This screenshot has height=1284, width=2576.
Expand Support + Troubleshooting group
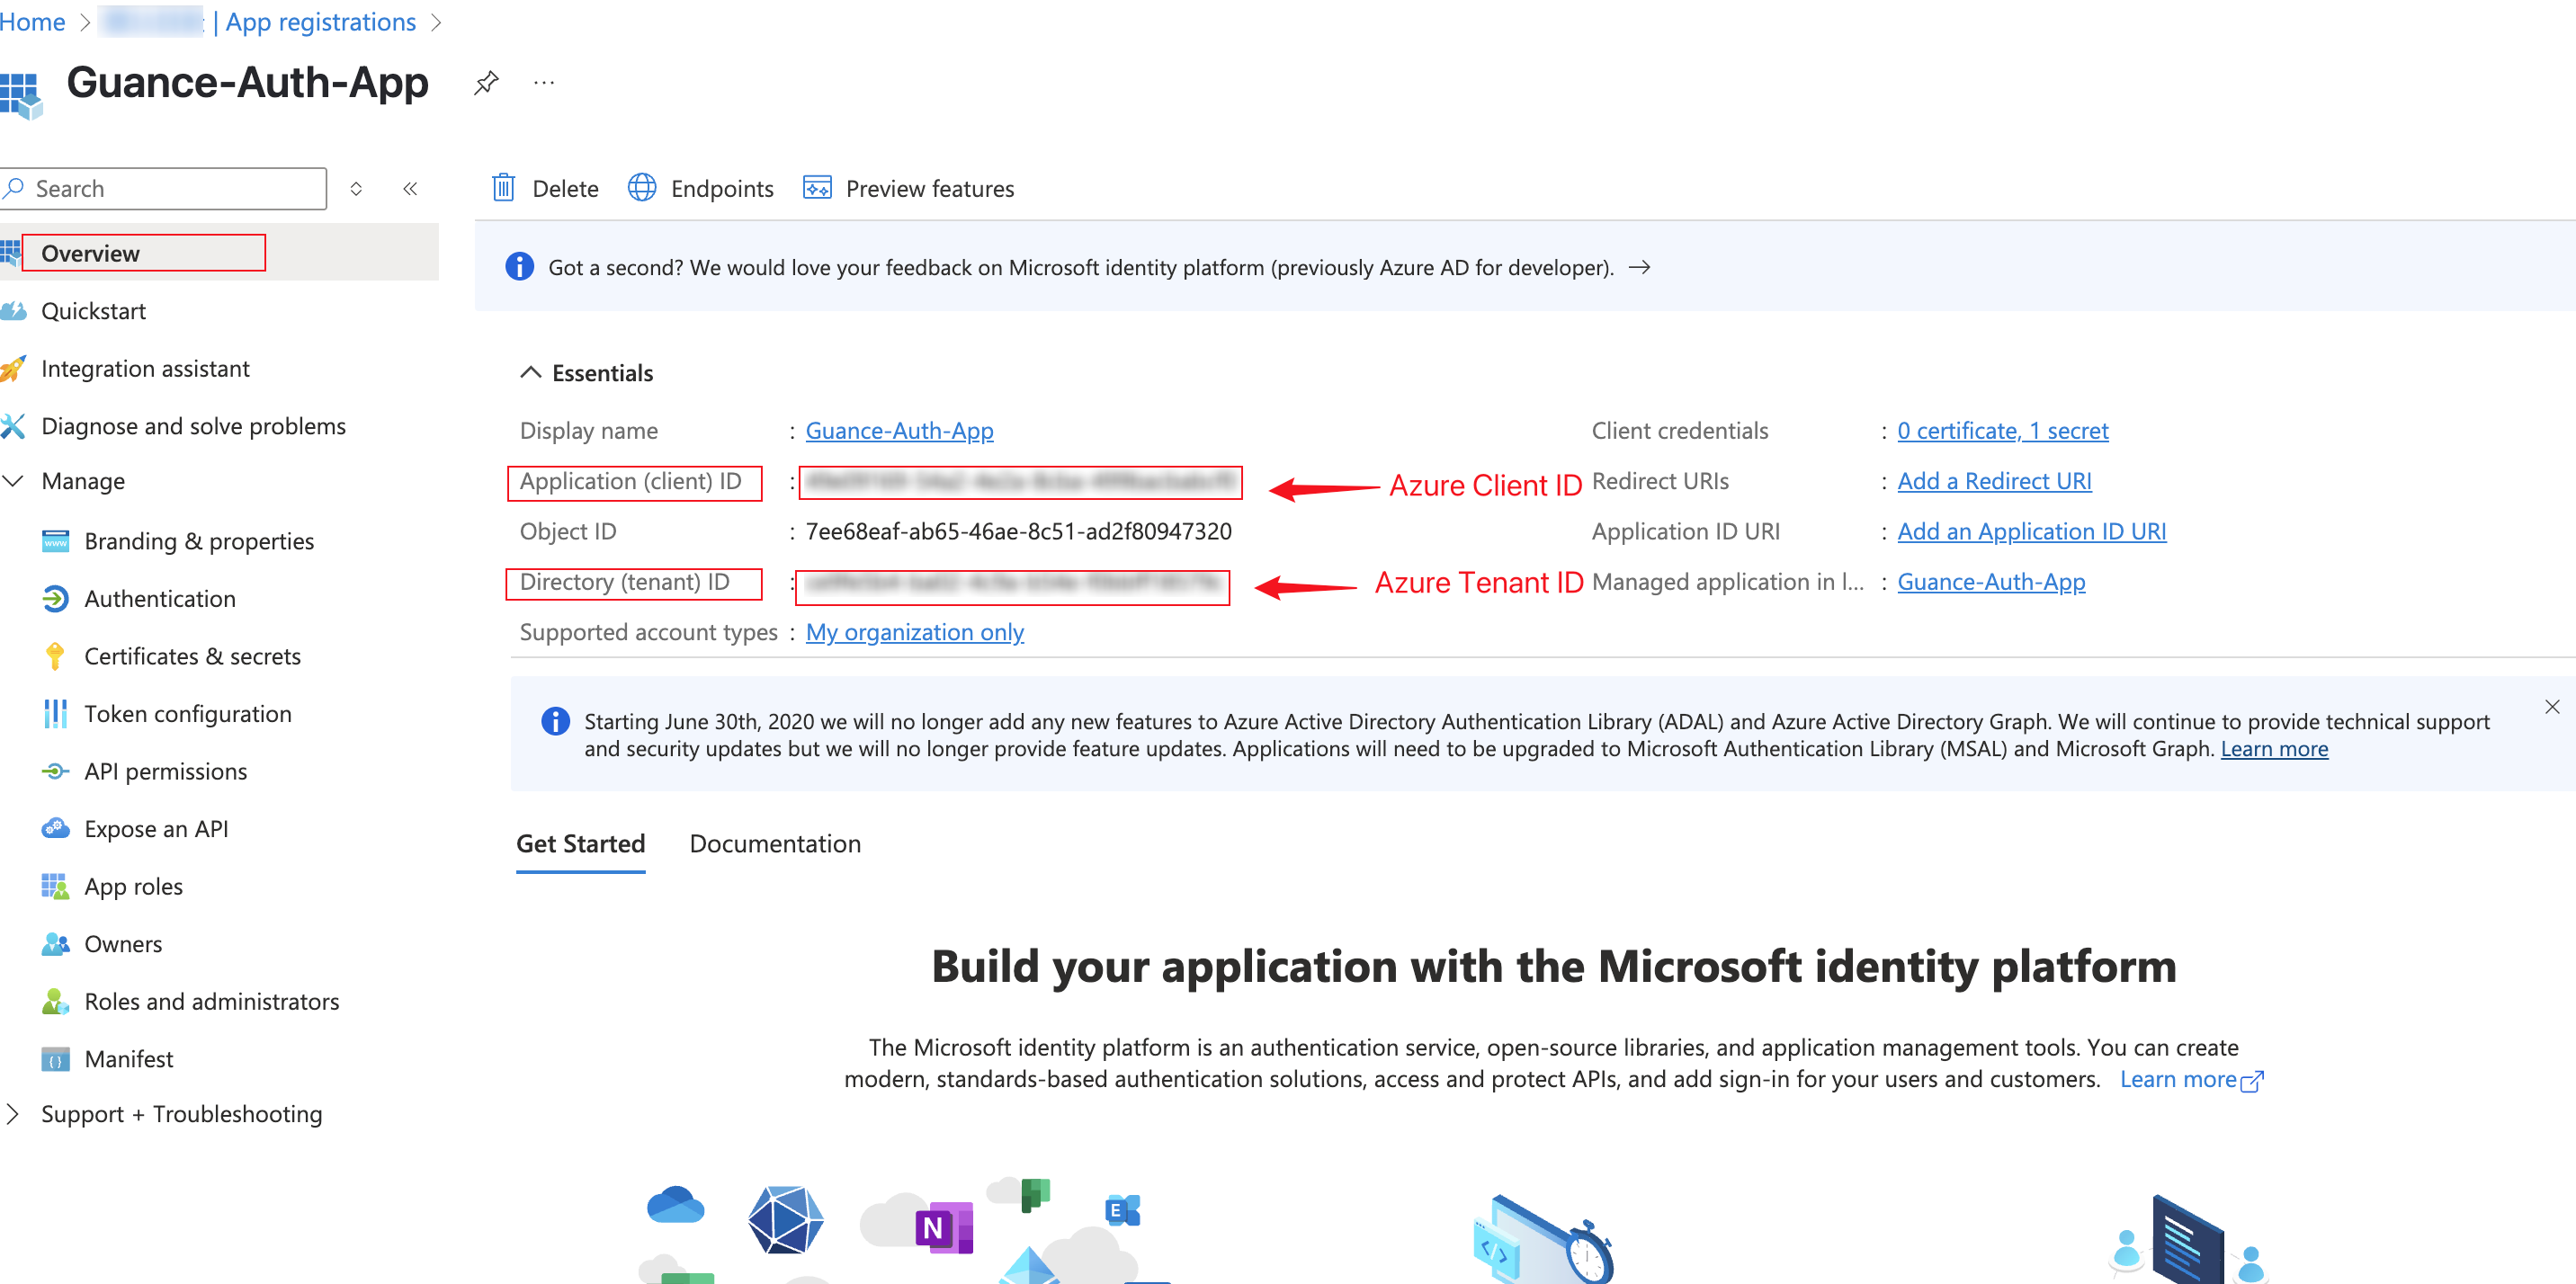click(14, 1114)
